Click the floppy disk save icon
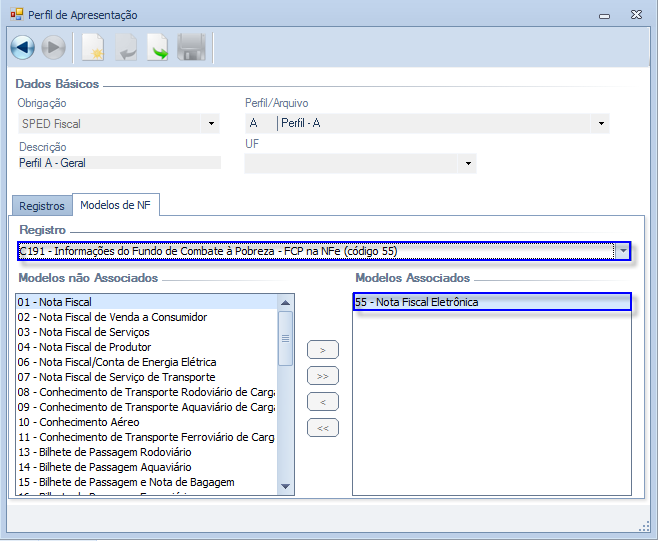Image resolution: width=658 pixels, height=541 pixels. coord(191,47)
